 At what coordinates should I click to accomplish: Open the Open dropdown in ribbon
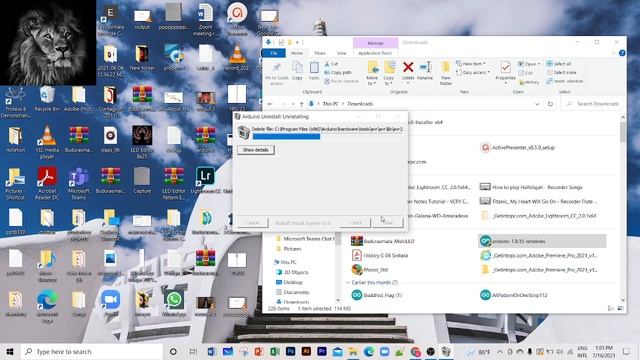(529, 64)
